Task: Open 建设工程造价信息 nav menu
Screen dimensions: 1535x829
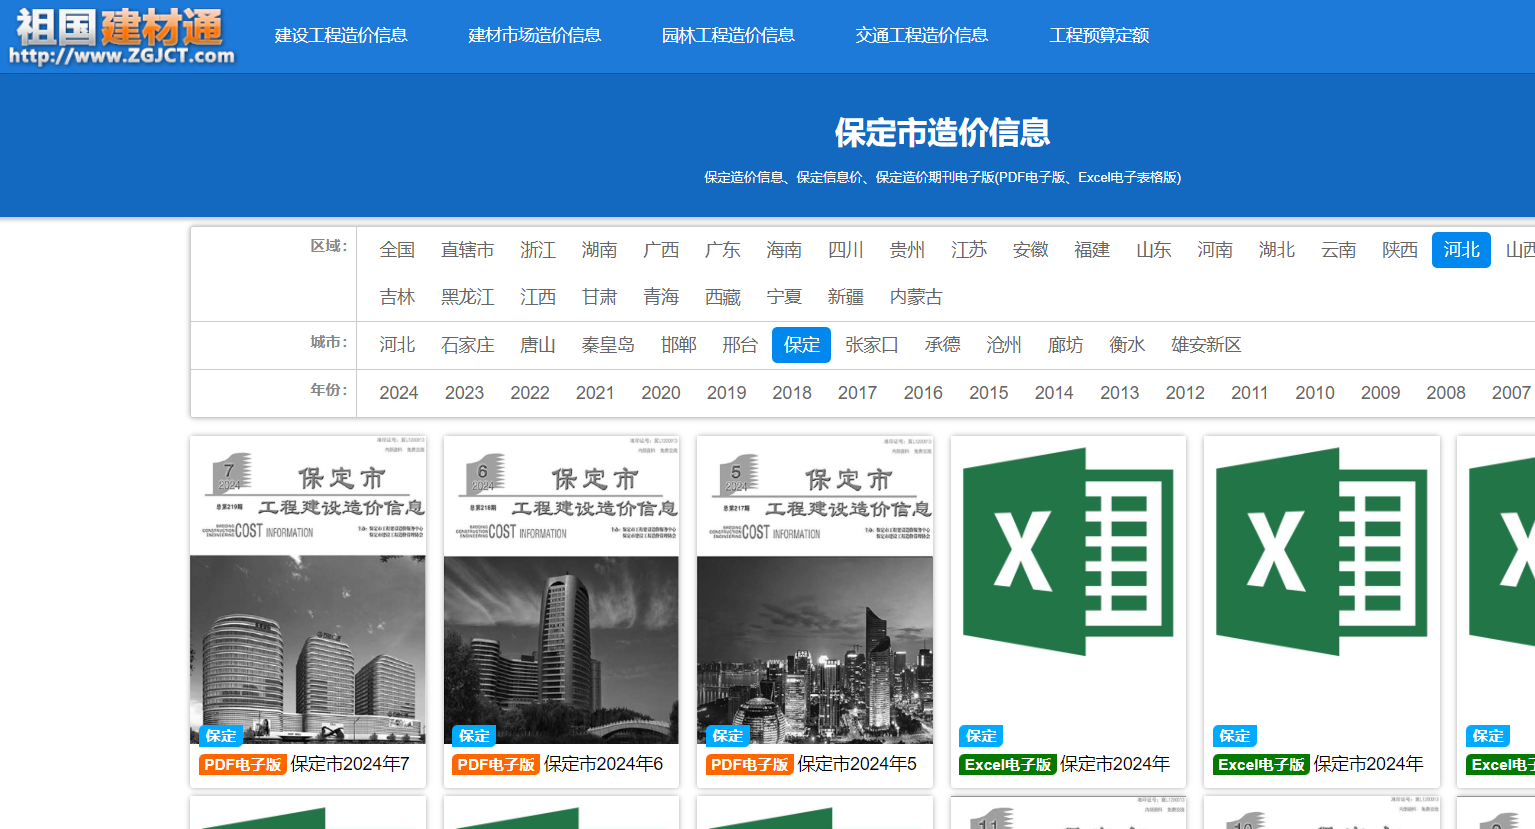Action: [341, 36]
